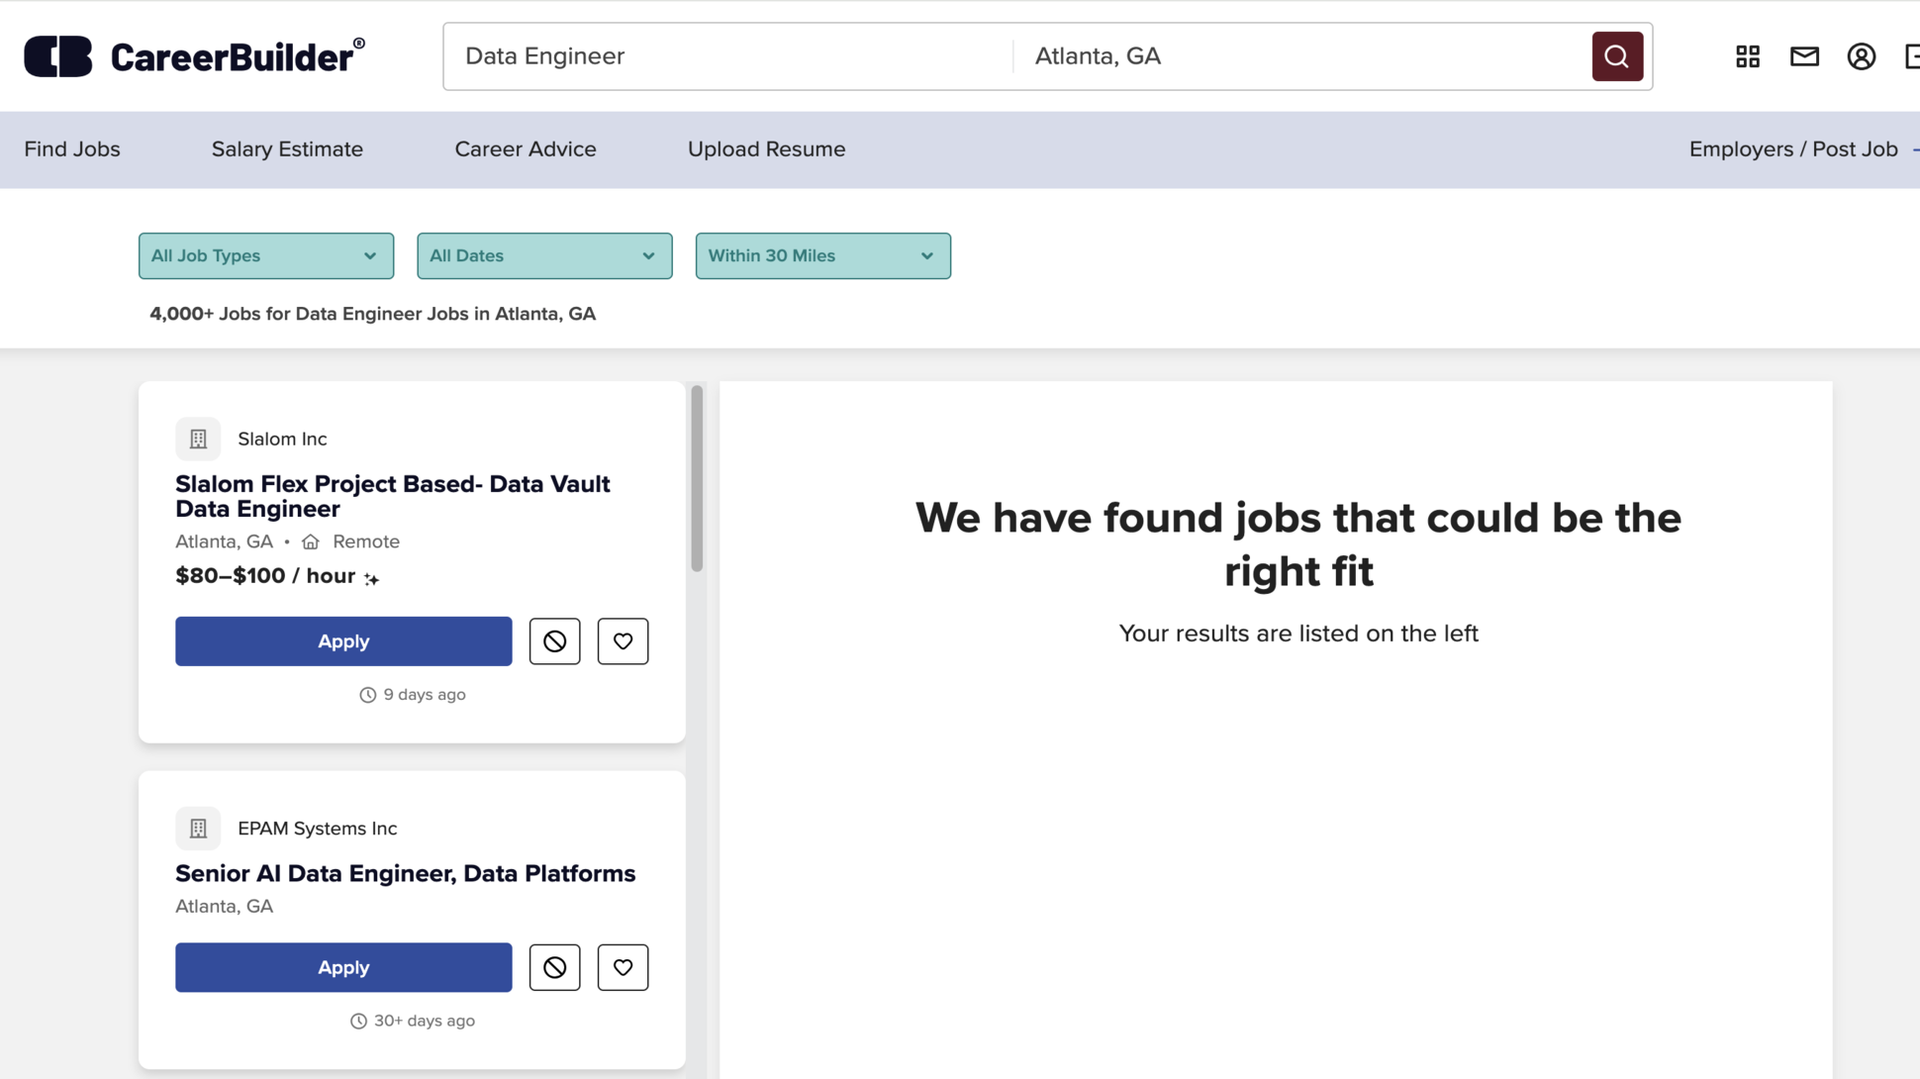This screenshot has width=1920, height=1079.
Task: Click the 4,000+ Jobs results count text
Action: [372, 314]
